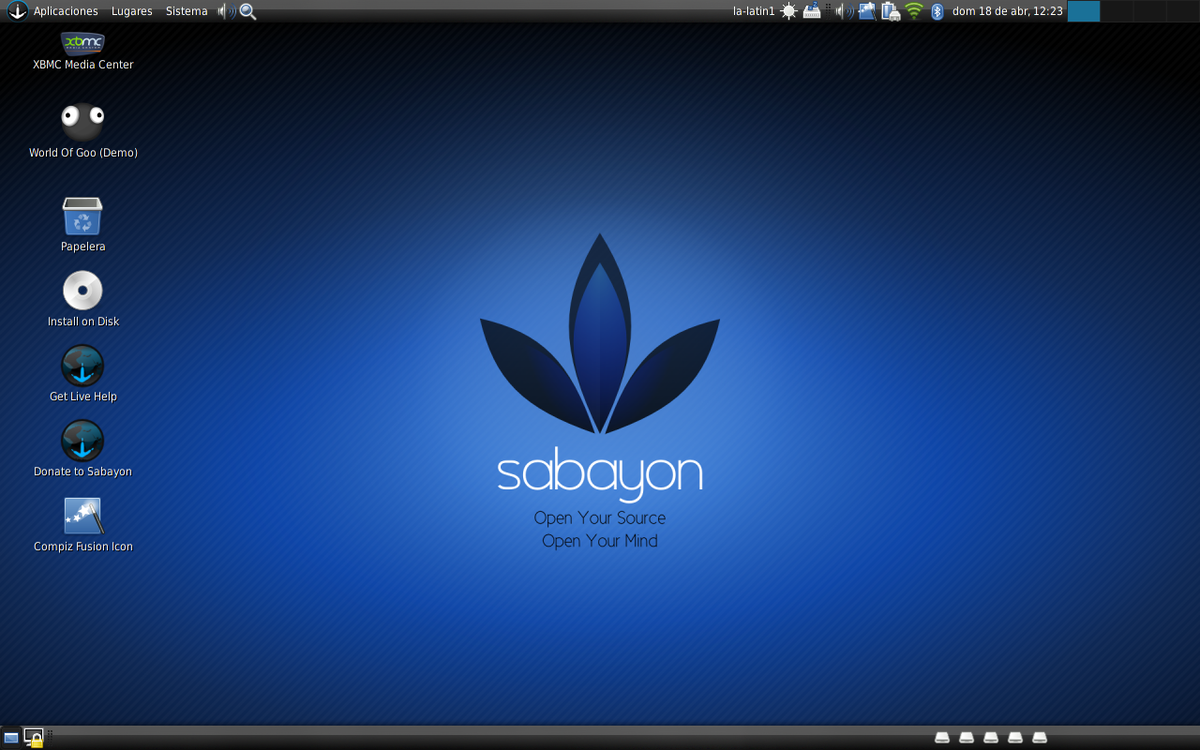Select the Get Live Help icon
The image size is (1200, 750).
(83, 374)
